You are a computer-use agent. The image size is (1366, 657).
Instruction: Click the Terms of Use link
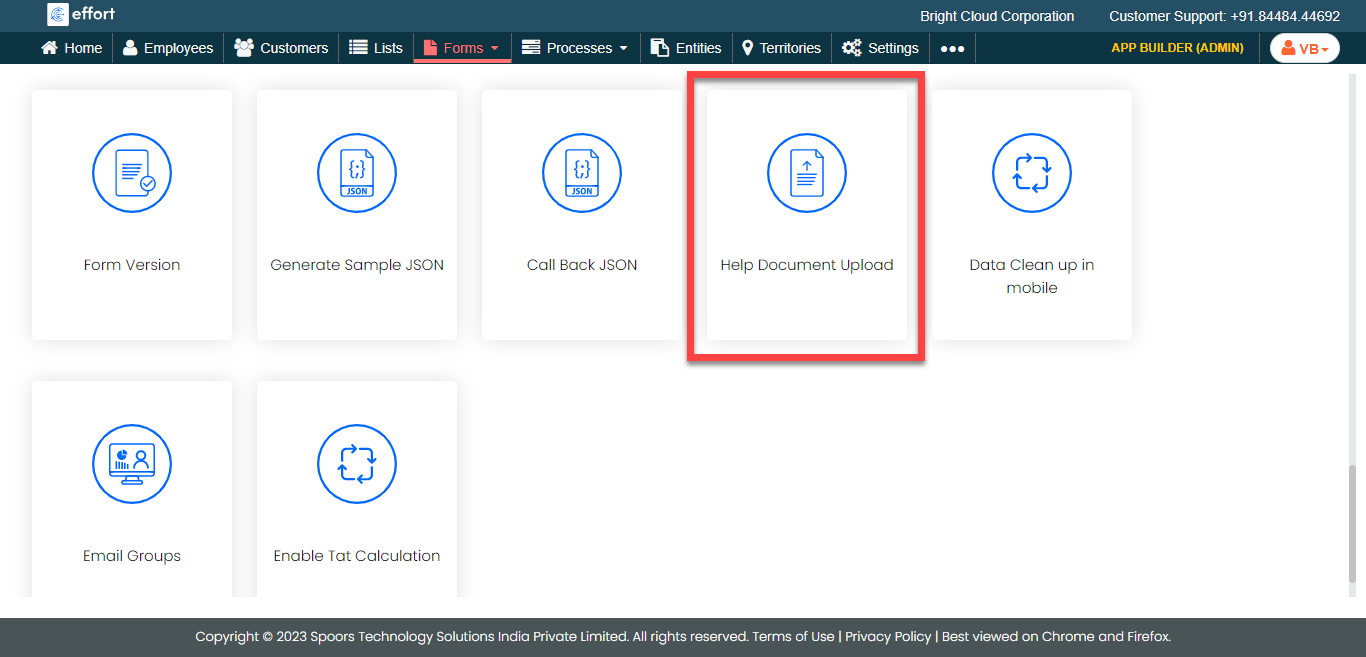click(x=793, y=637)
